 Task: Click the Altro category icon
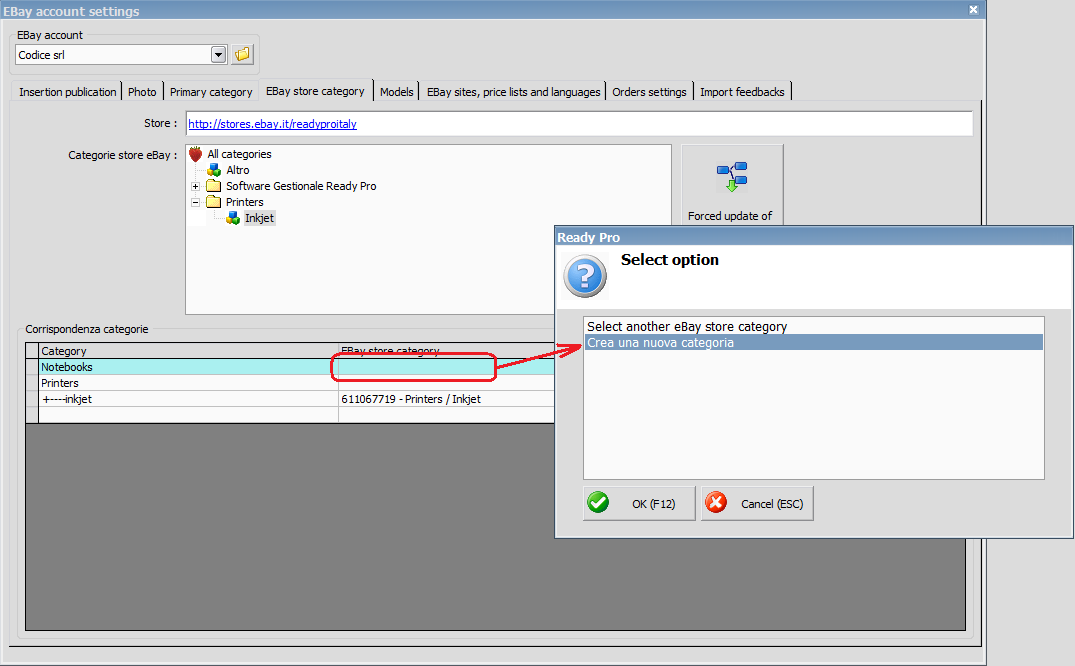point(215,169)
